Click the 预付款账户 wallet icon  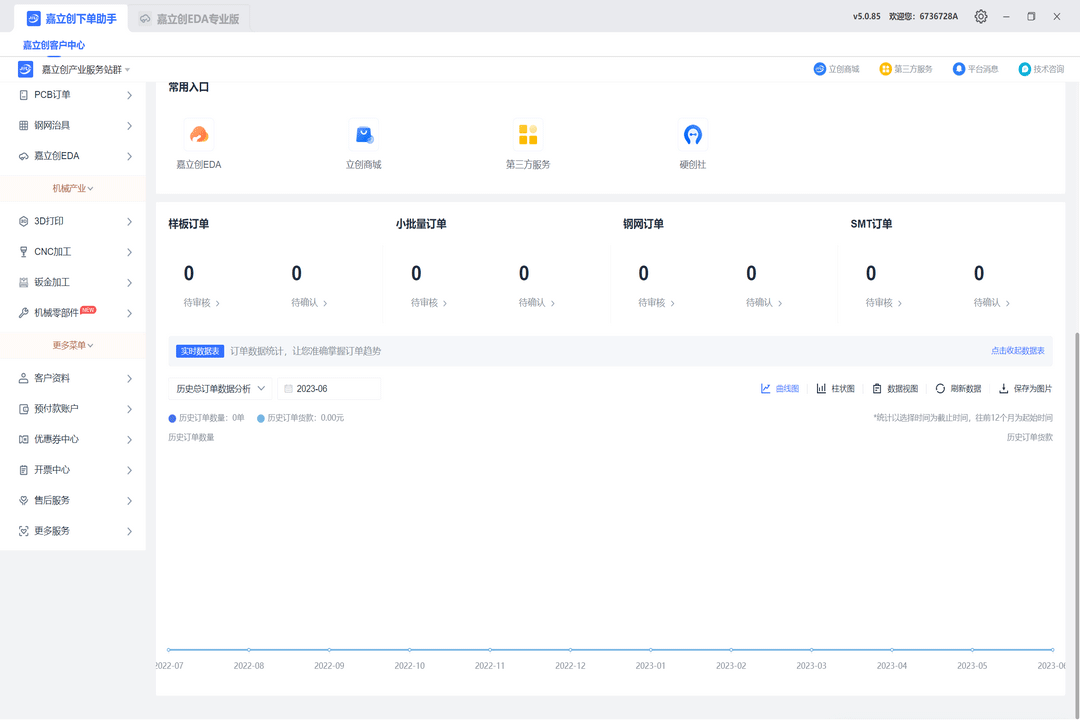pyautogui.click(x=23, y=409)
